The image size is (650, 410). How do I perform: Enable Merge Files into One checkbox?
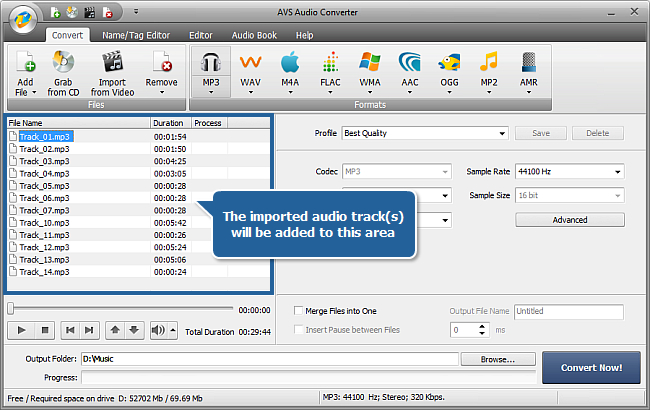click(298, 311)
